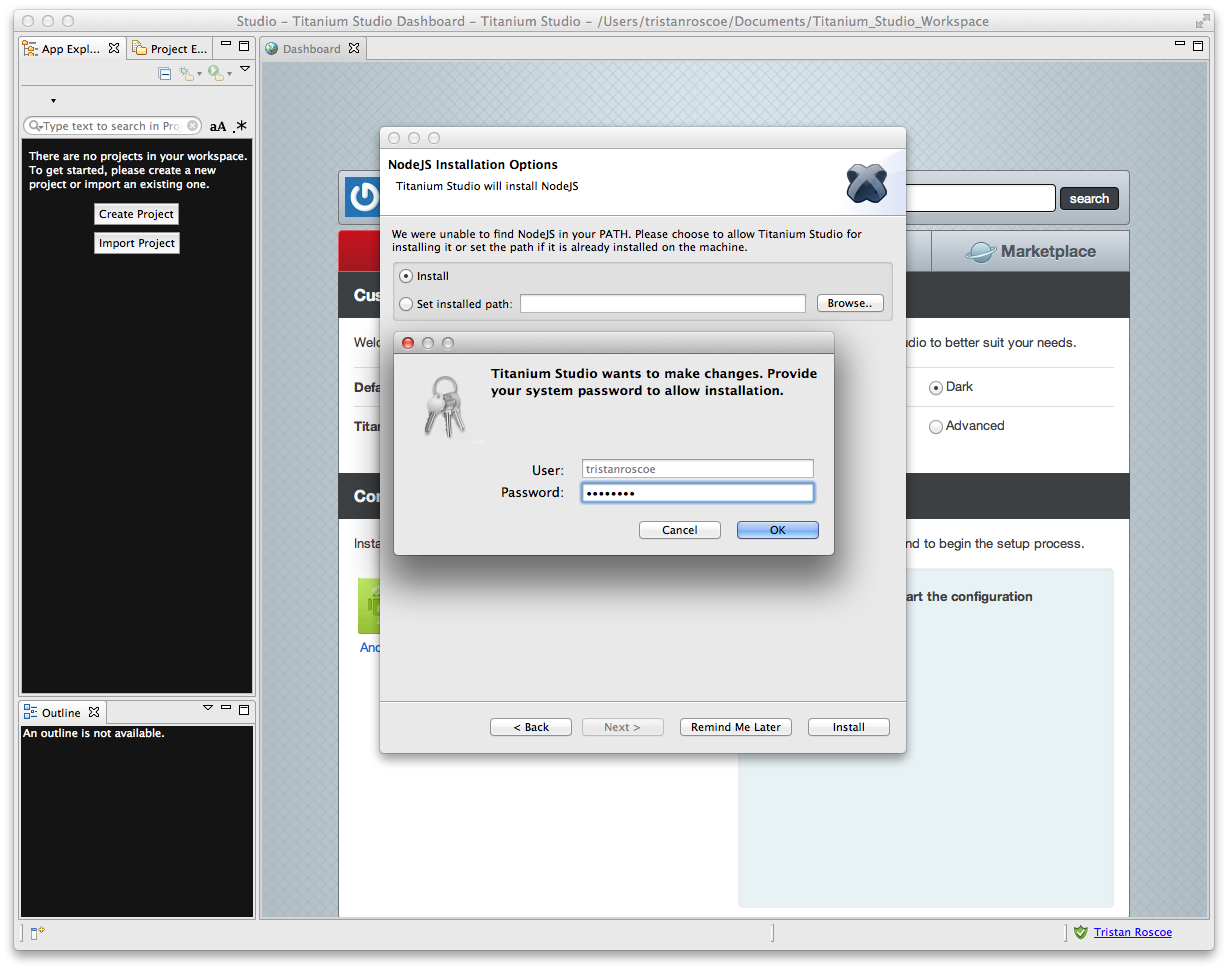This screenshot has width=1228, height=970.
Task: Select Install radio option in NodeJS dialog
Action: pyautogui.click(x=405, y=276)
